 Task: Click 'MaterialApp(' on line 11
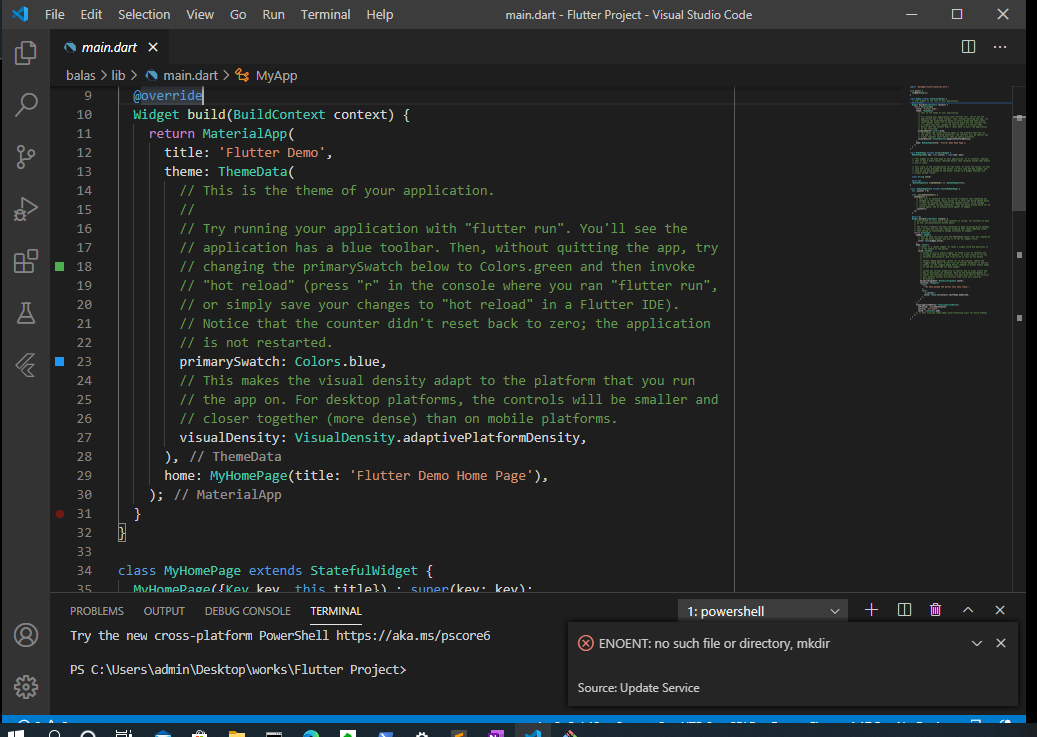(248, 134)
